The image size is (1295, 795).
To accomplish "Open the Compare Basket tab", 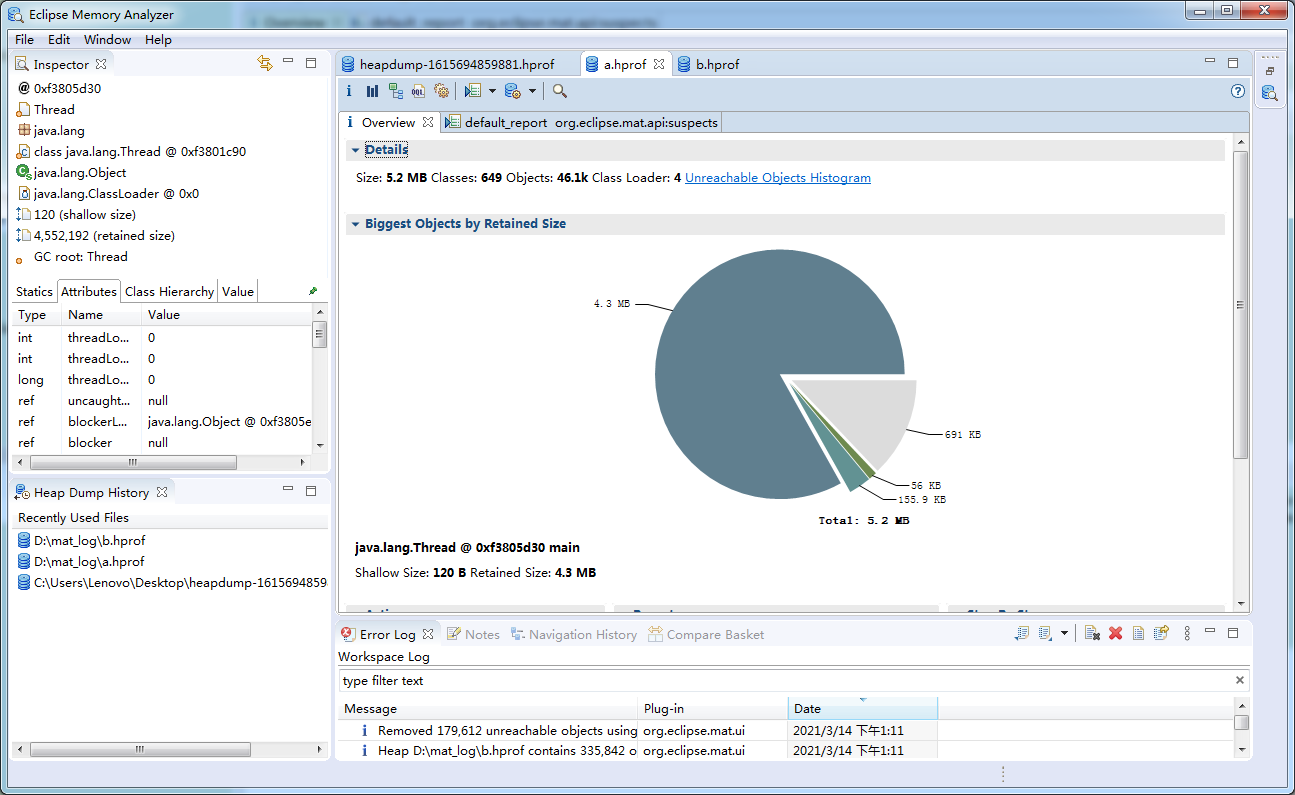I will click(x=706, y=634).
